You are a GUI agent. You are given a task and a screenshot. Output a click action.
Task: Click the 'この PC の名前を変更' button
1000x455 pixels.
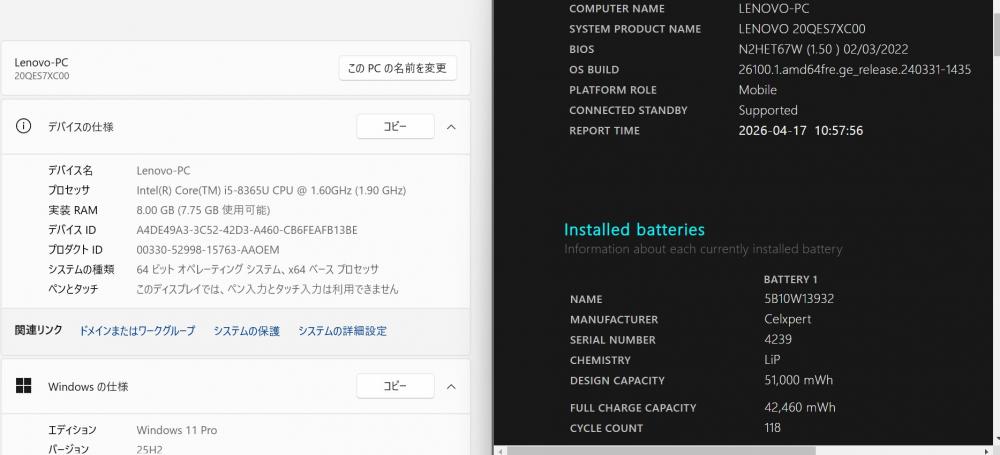[x=397, y=68]
